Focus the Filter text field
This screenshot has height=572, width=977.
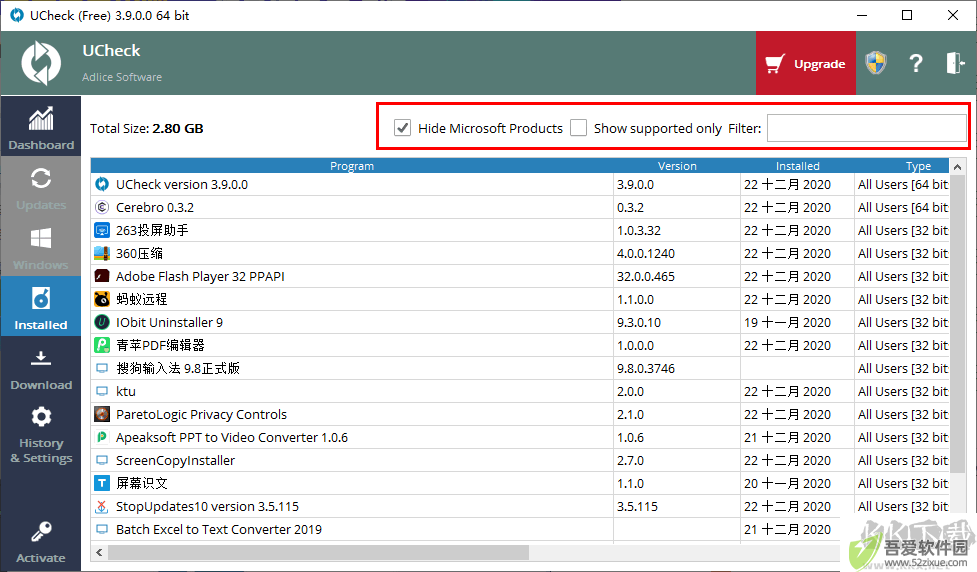[866, 128]
